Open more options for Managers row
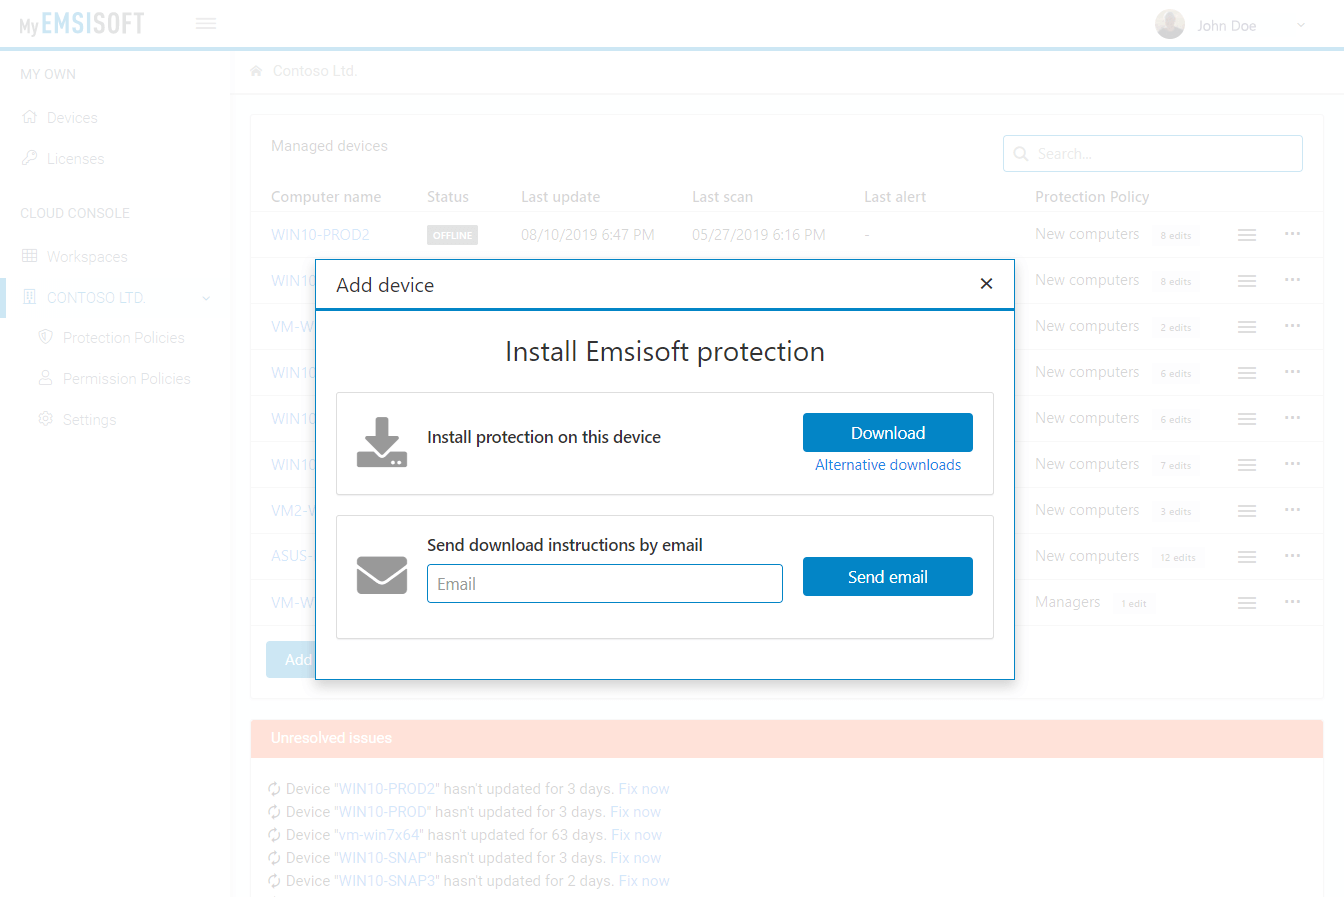1344x897 pixels. [x=1293, y=602]
